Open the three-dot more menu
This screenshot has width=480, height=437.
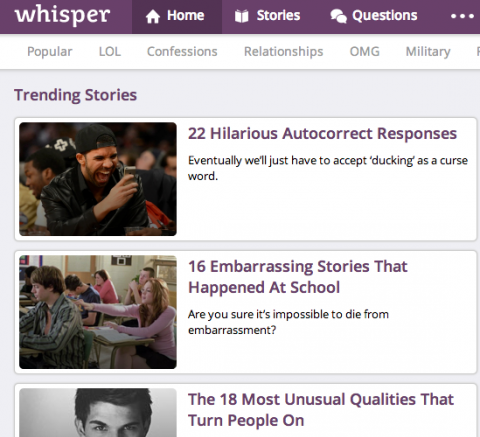462,16
